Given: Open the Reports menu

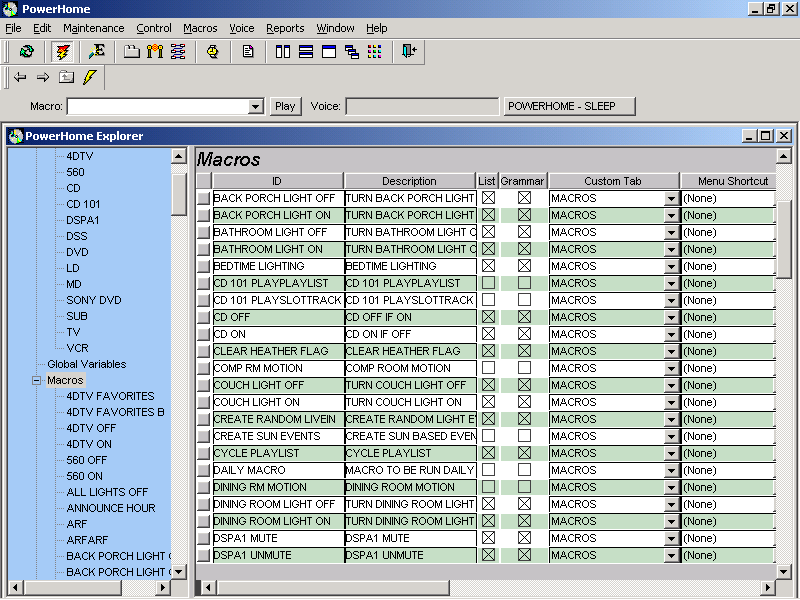Looking at the screenshot, I should [285, 28].
